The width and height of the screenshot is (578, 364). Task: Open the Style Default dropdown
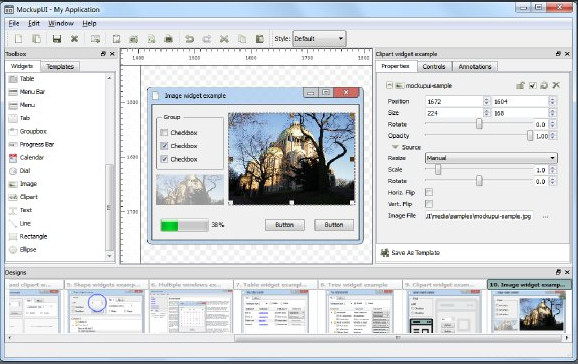coord(319,38)
